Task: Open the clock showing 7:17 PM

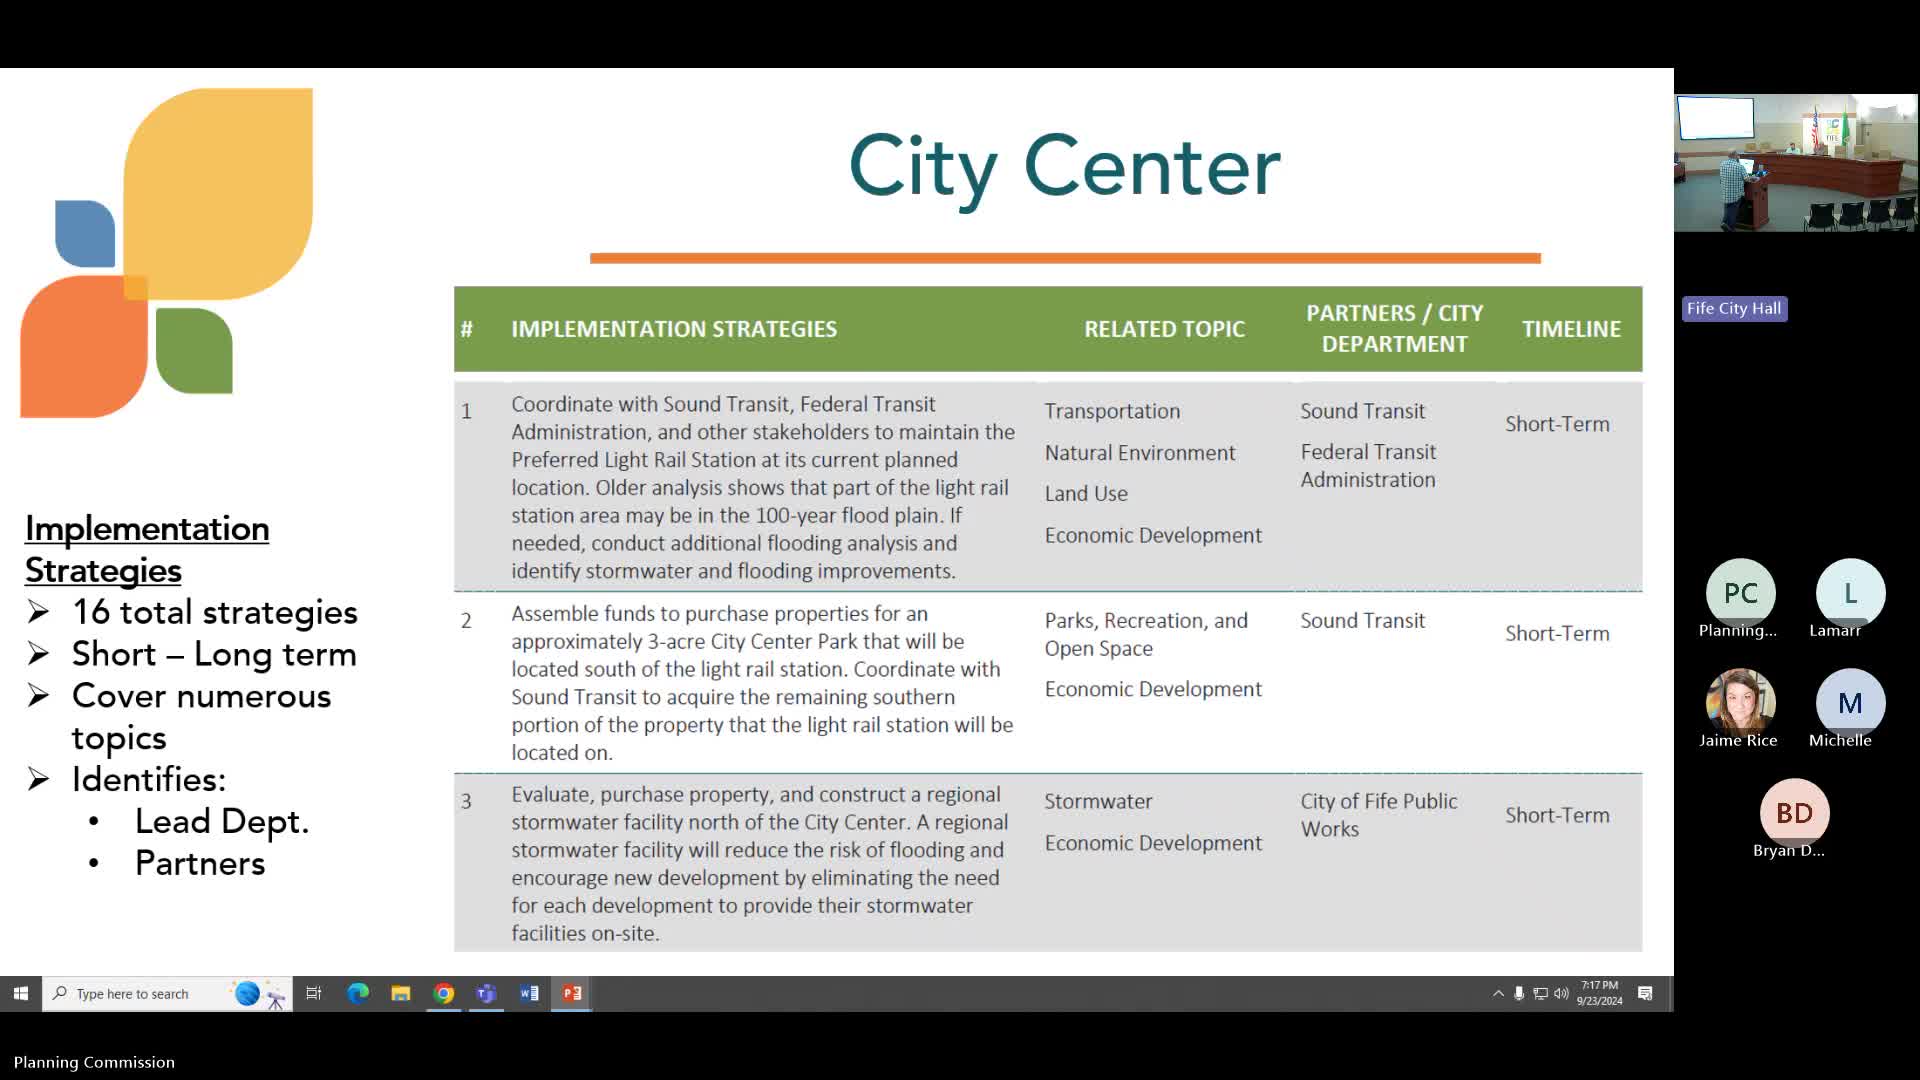Action: point(1600,993)
